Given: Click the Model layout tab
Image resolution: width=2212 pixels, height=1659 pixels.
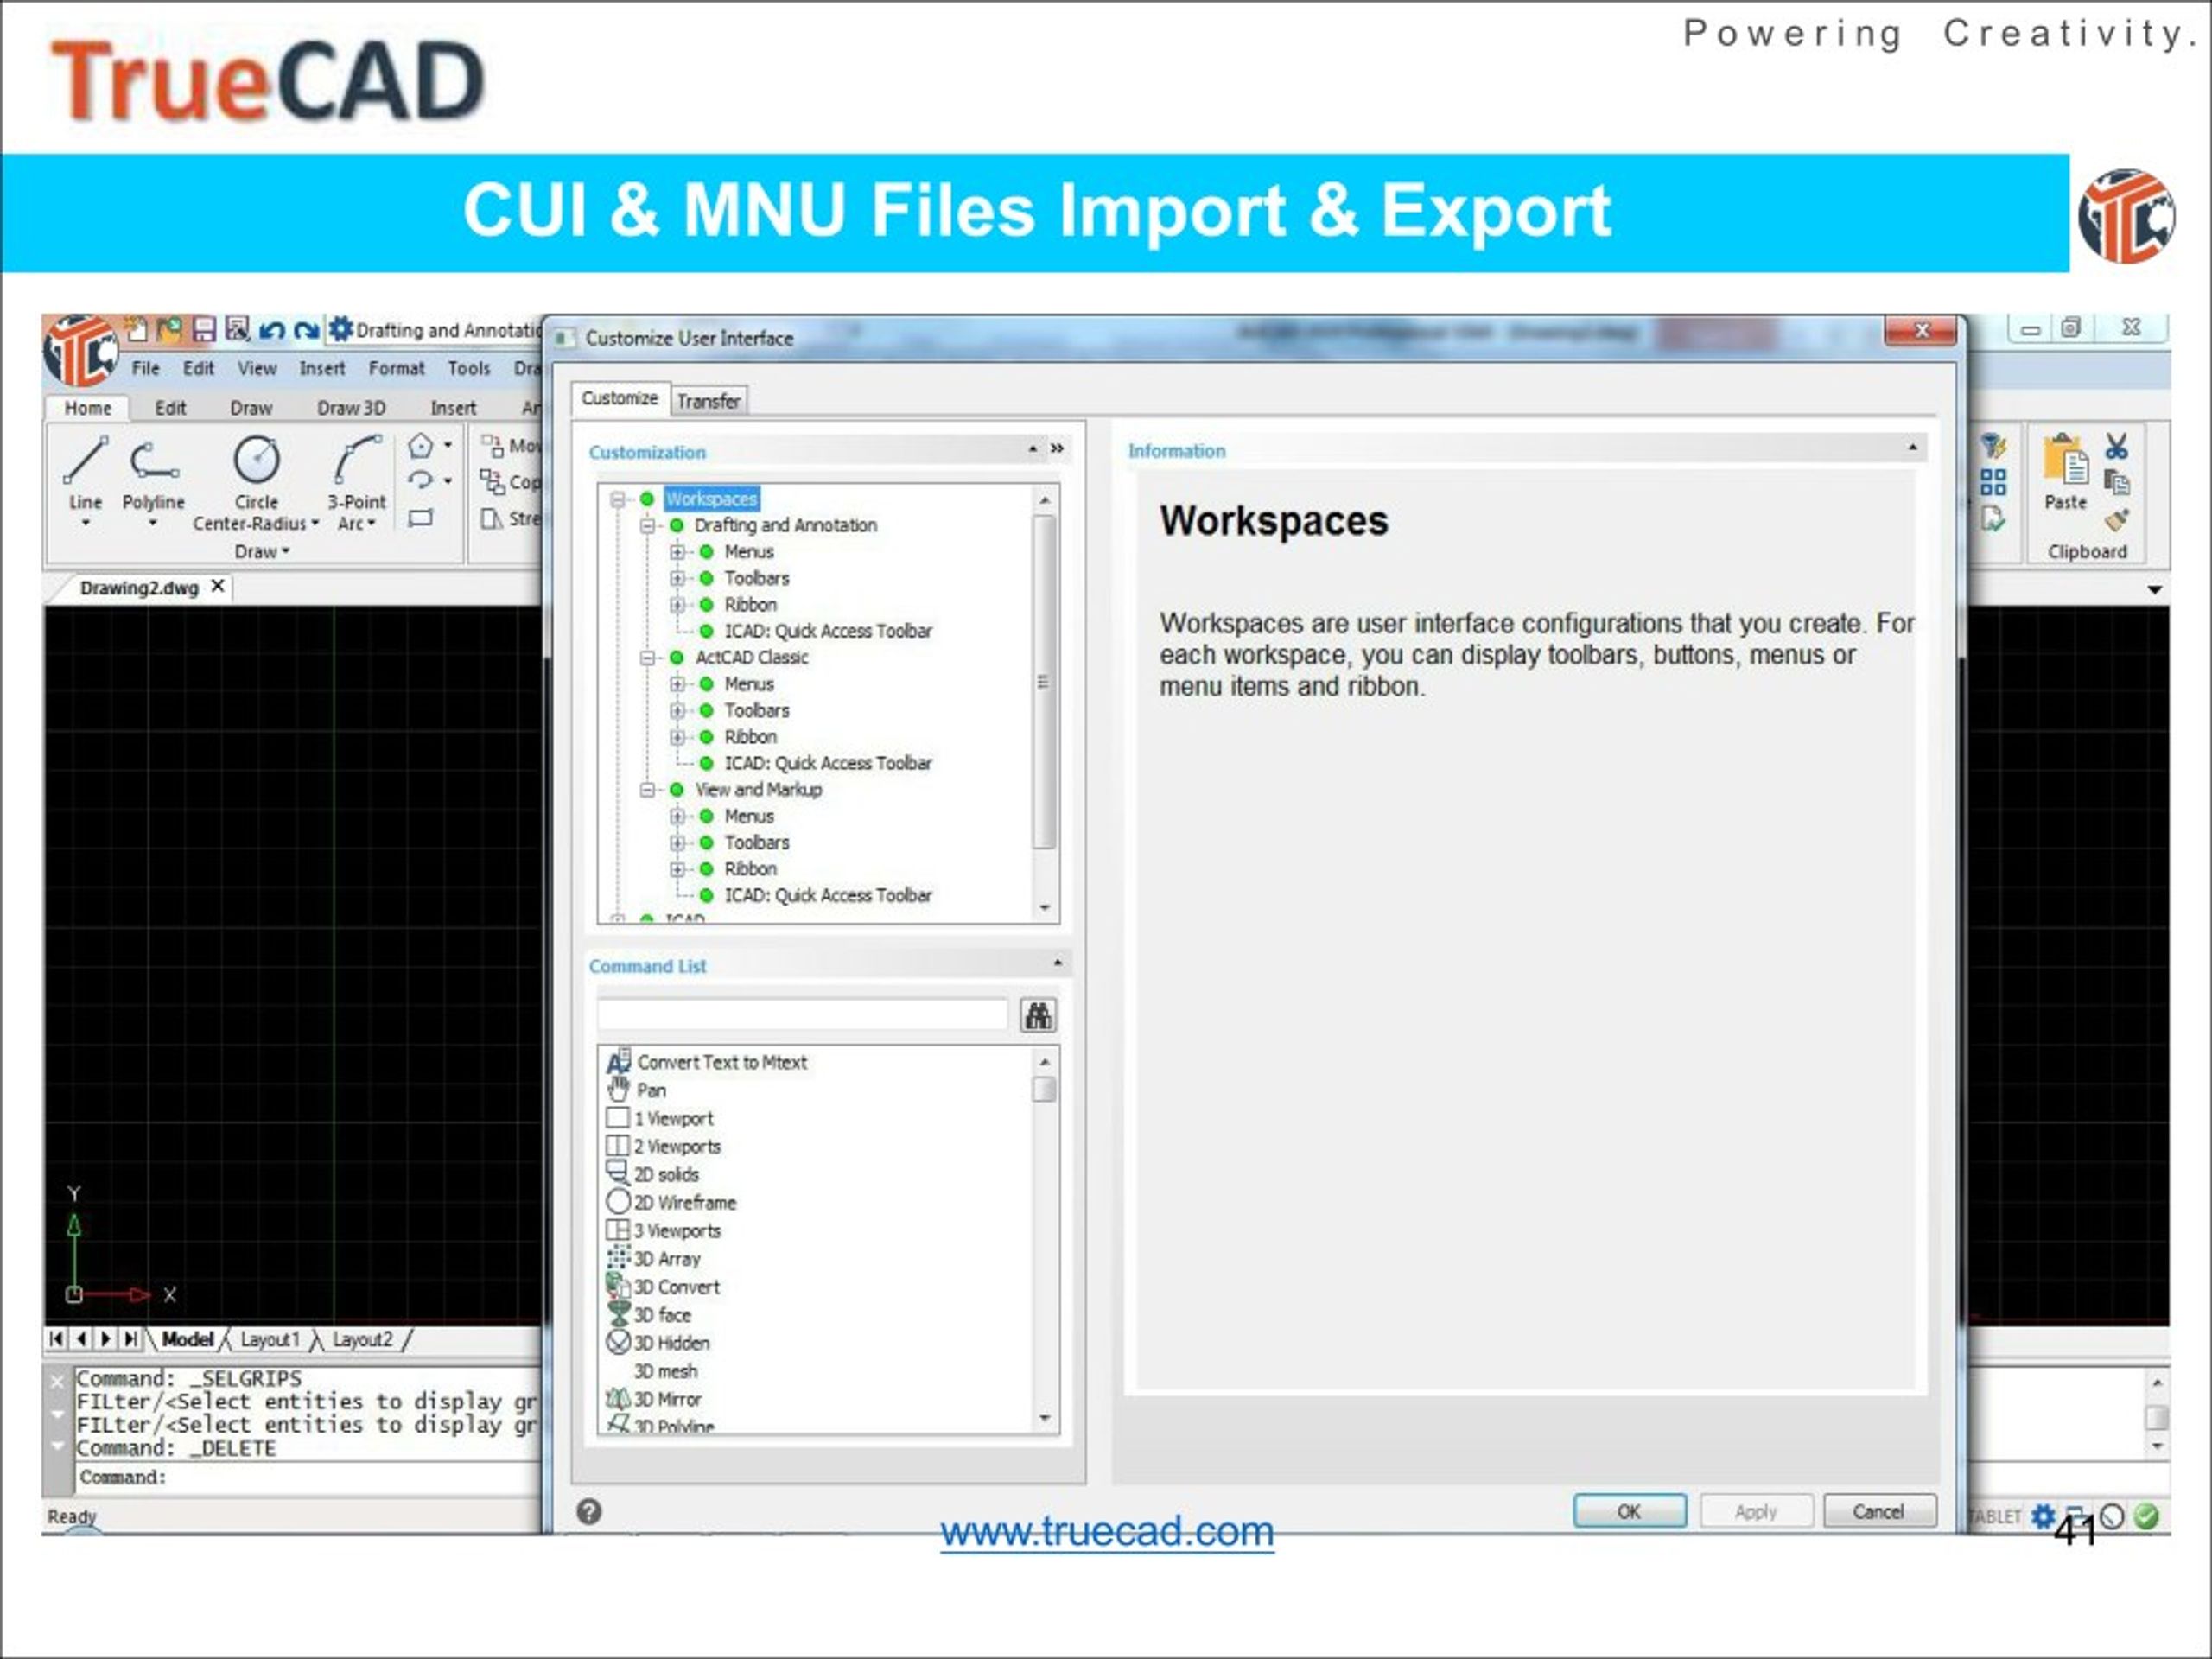Looking at the screenshot, I should [x=187, y=1339].
